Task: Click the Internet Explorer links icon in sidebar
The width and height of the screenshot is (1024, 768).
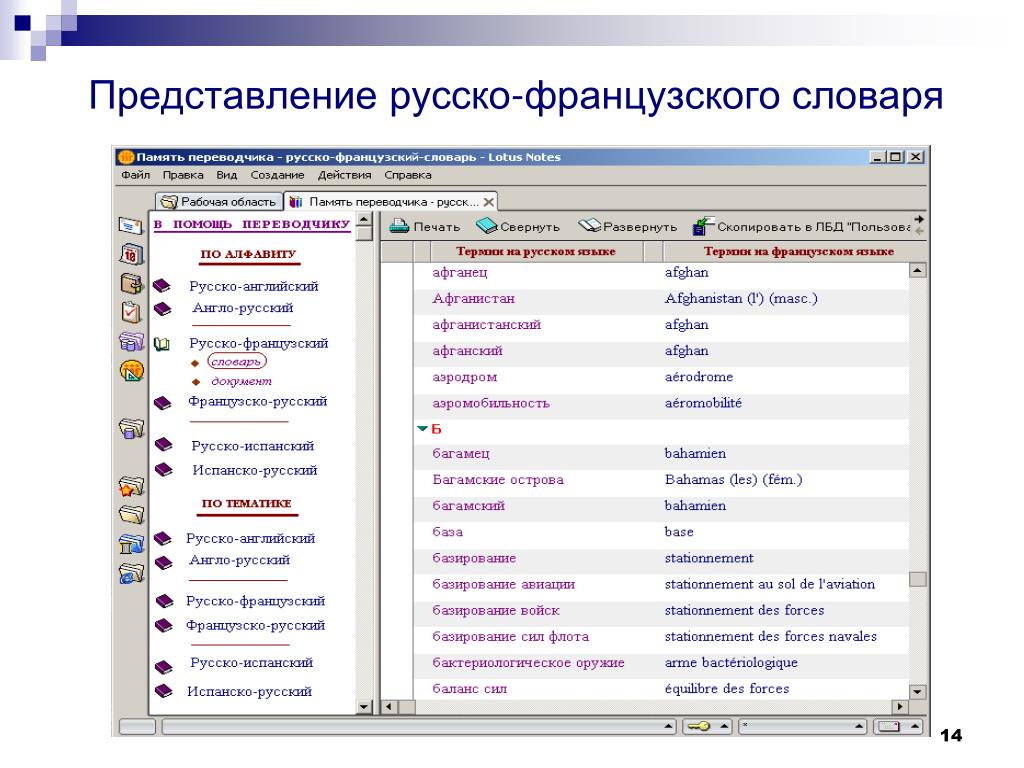Action: pyautogui.click(x=131, y=573)
